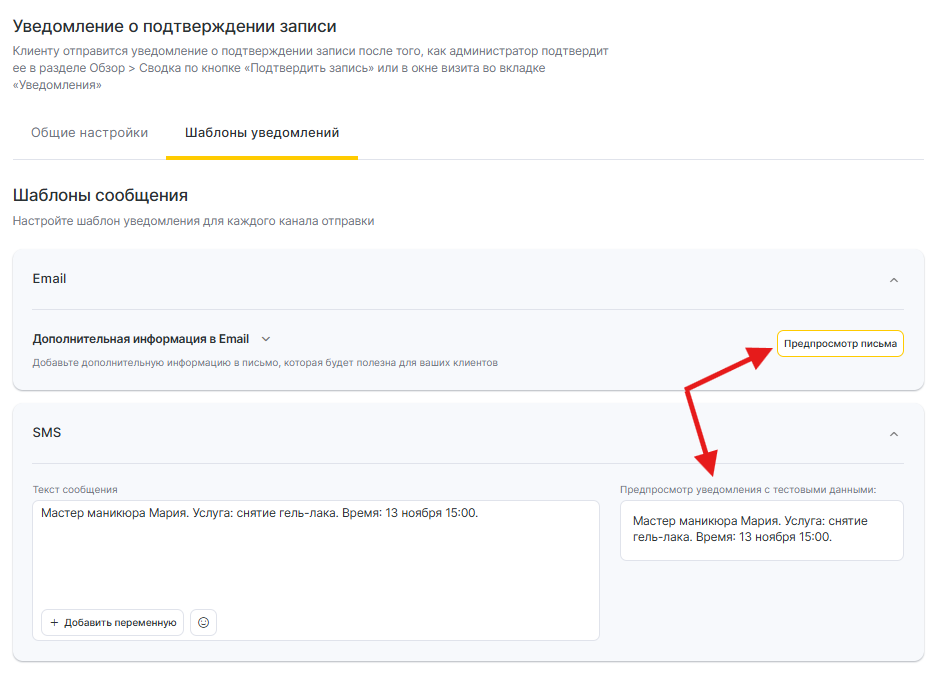Click the SMS section header title
939x673 pixels.
47,433
